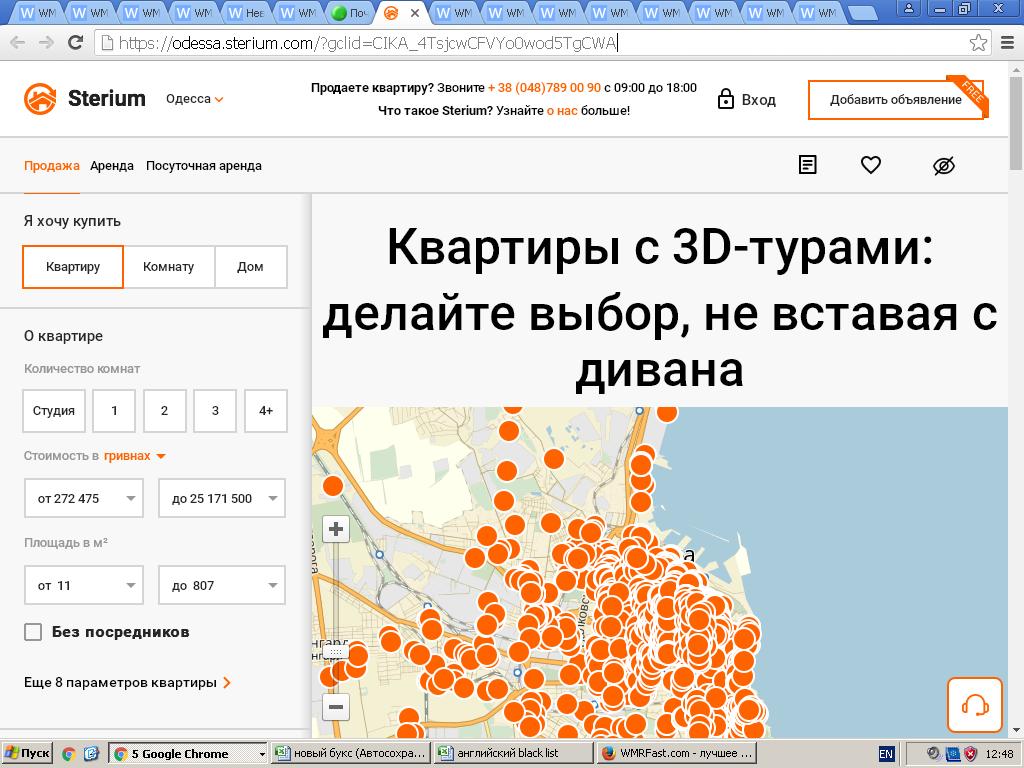Viewport: 1024px width, 768px height.
Task: Click the Sterium house logo icon
Action: 40,98
